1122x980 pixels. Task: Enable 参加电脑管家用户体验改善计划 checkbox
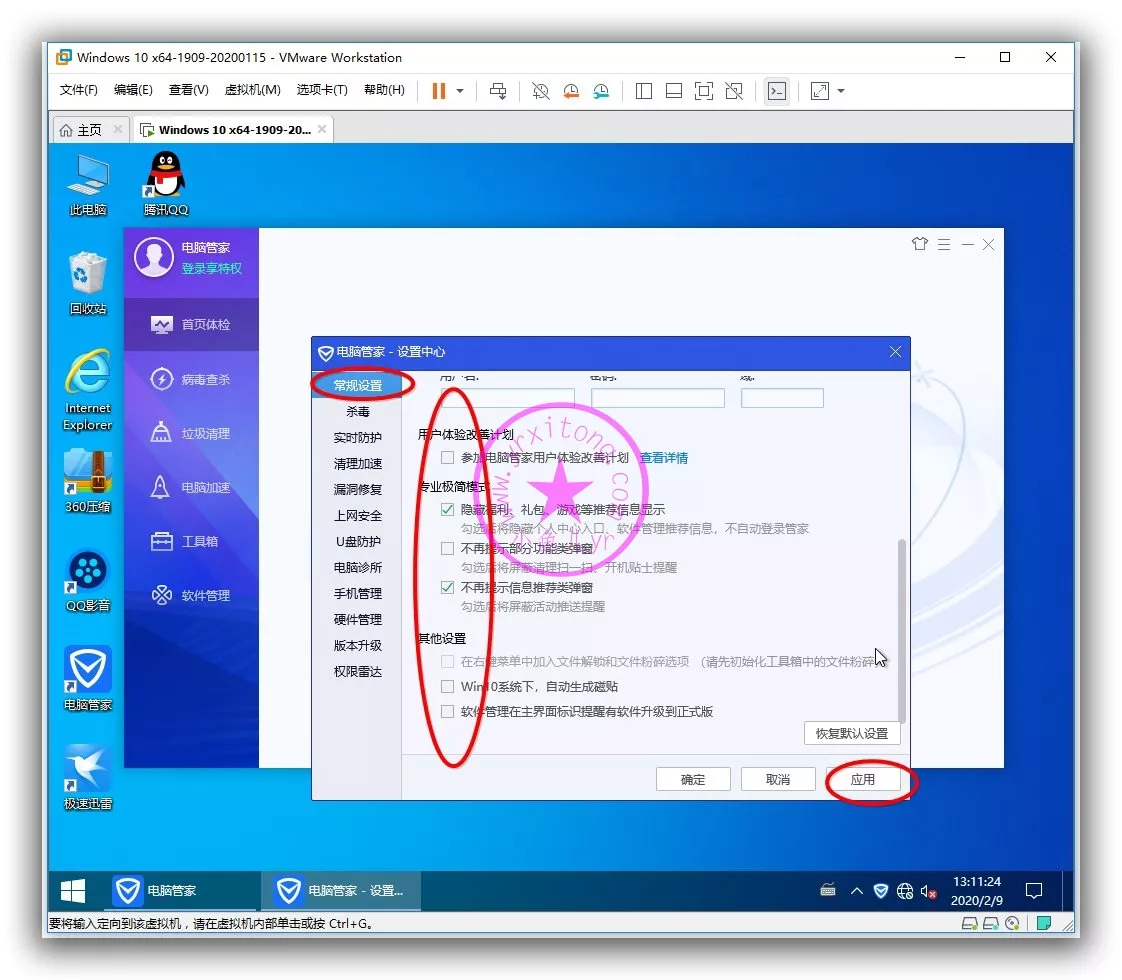tap(448, 458)
